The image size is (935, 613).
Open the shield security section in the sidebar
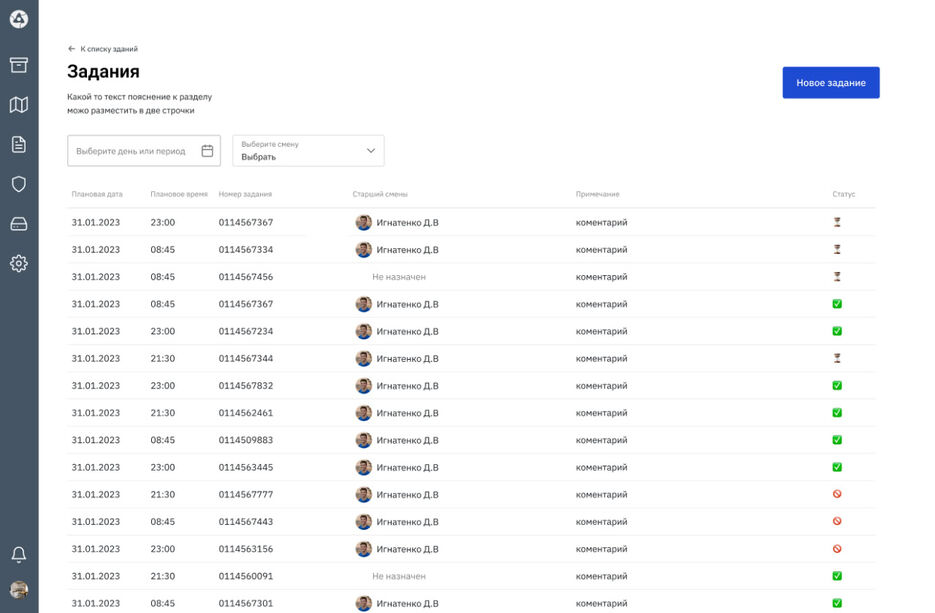(19, 184)
